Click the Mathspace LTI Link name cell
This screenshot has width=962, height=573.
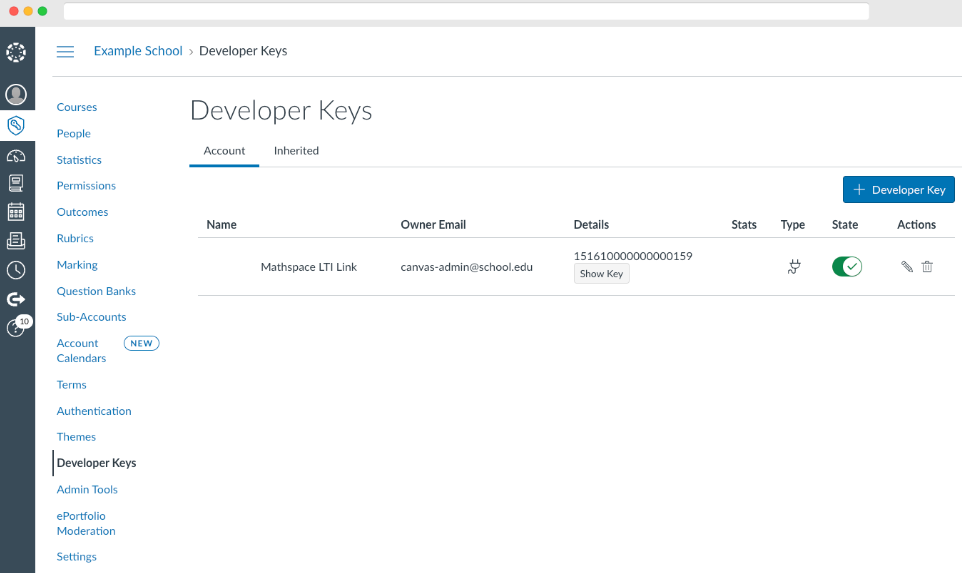coord(309,267)
